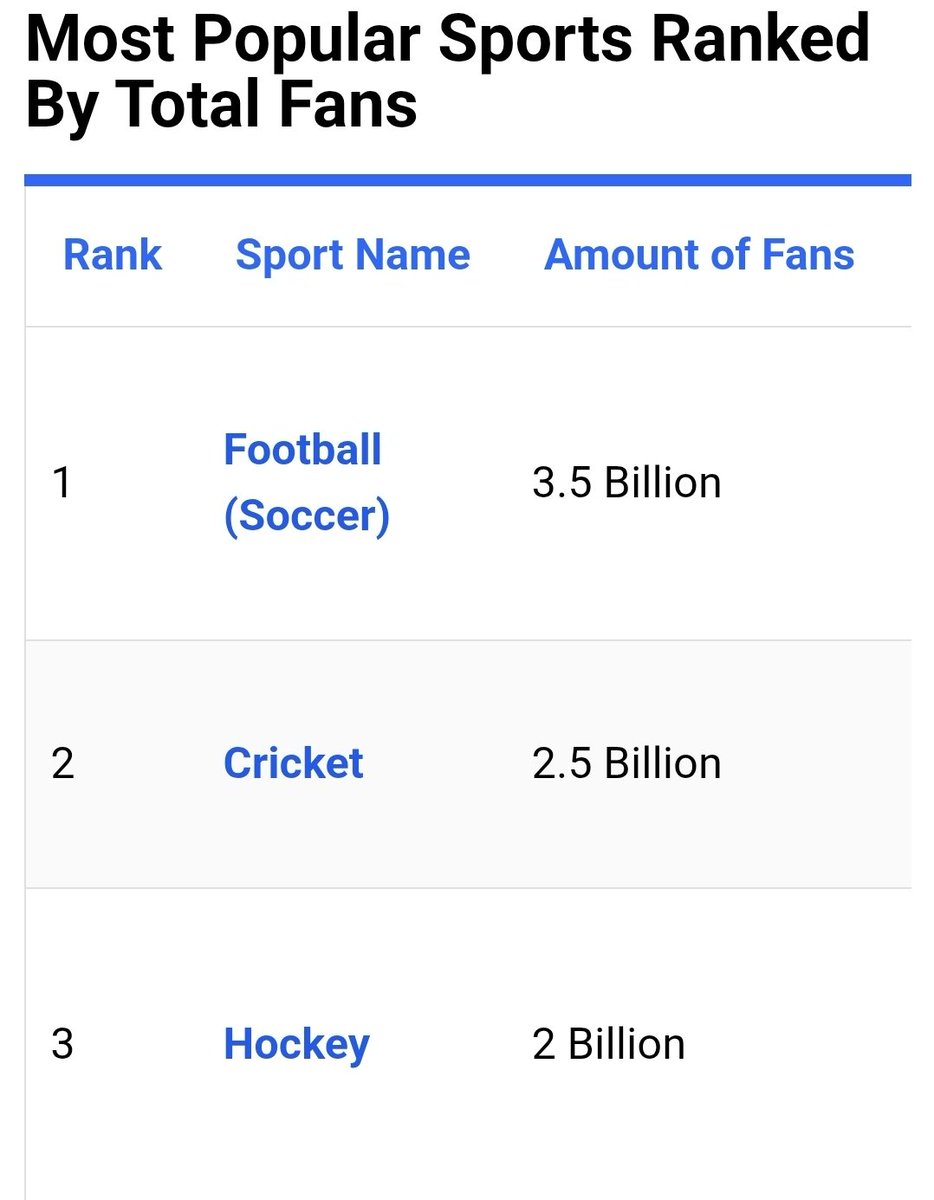Screen dimensions: 934x1200
Task: Select the 2 Billion fans cell
Action: [609, 1045]
